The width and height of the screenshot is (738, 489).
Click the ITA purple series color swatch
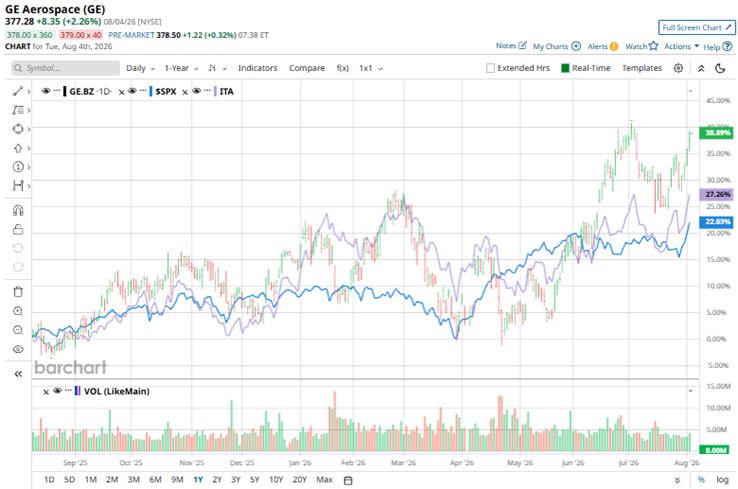coord(215,91)
